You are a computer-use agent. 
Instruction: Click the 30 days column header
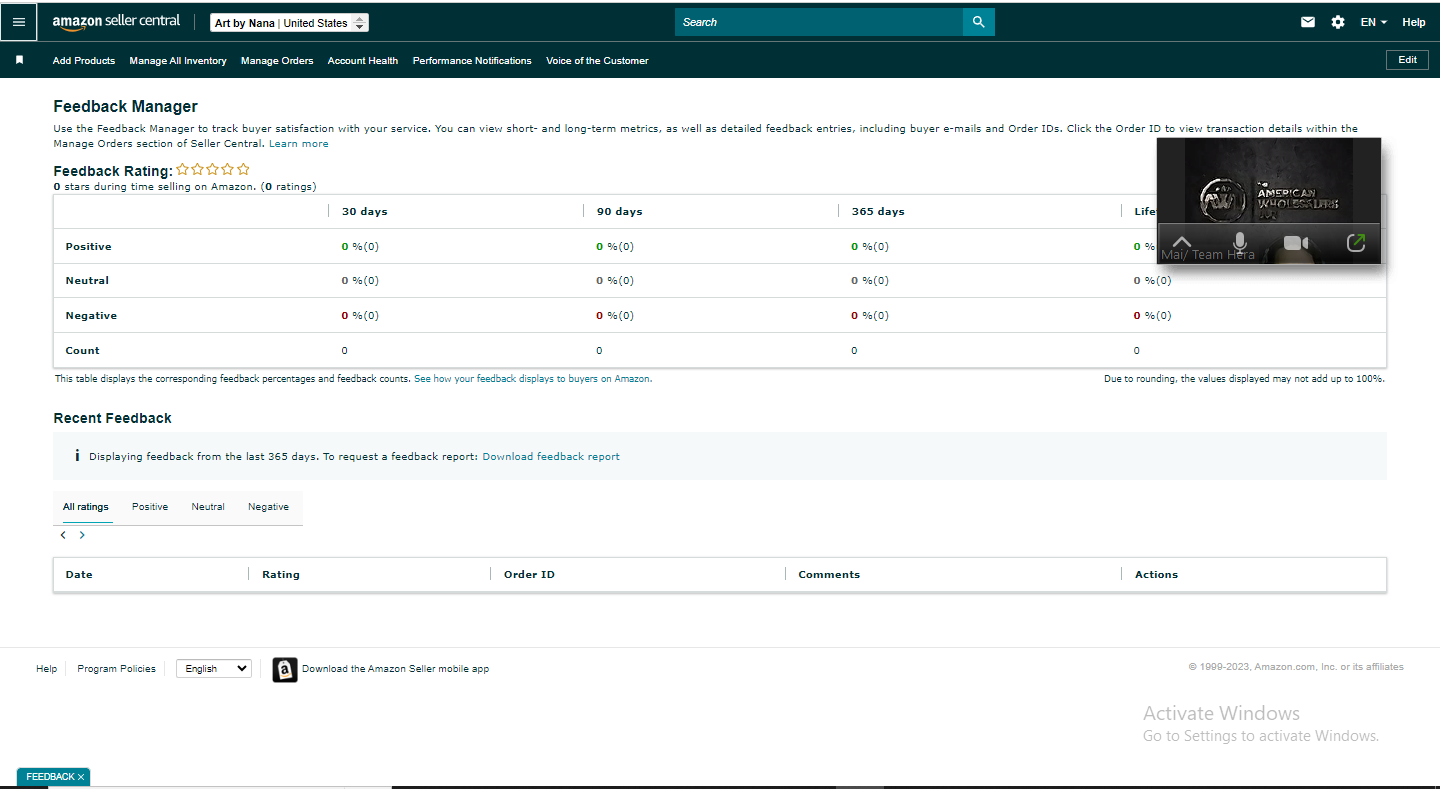(365, 212)
